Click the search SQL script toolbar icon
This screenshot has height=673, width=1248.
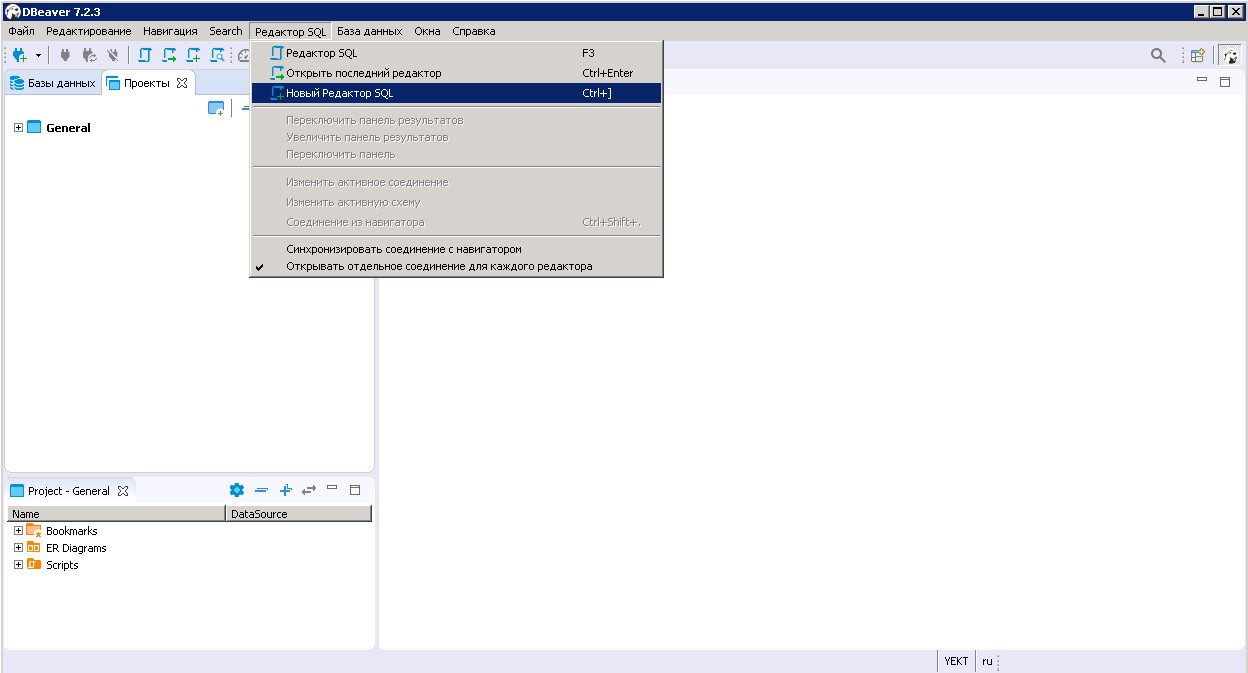[x=217, y=56]
